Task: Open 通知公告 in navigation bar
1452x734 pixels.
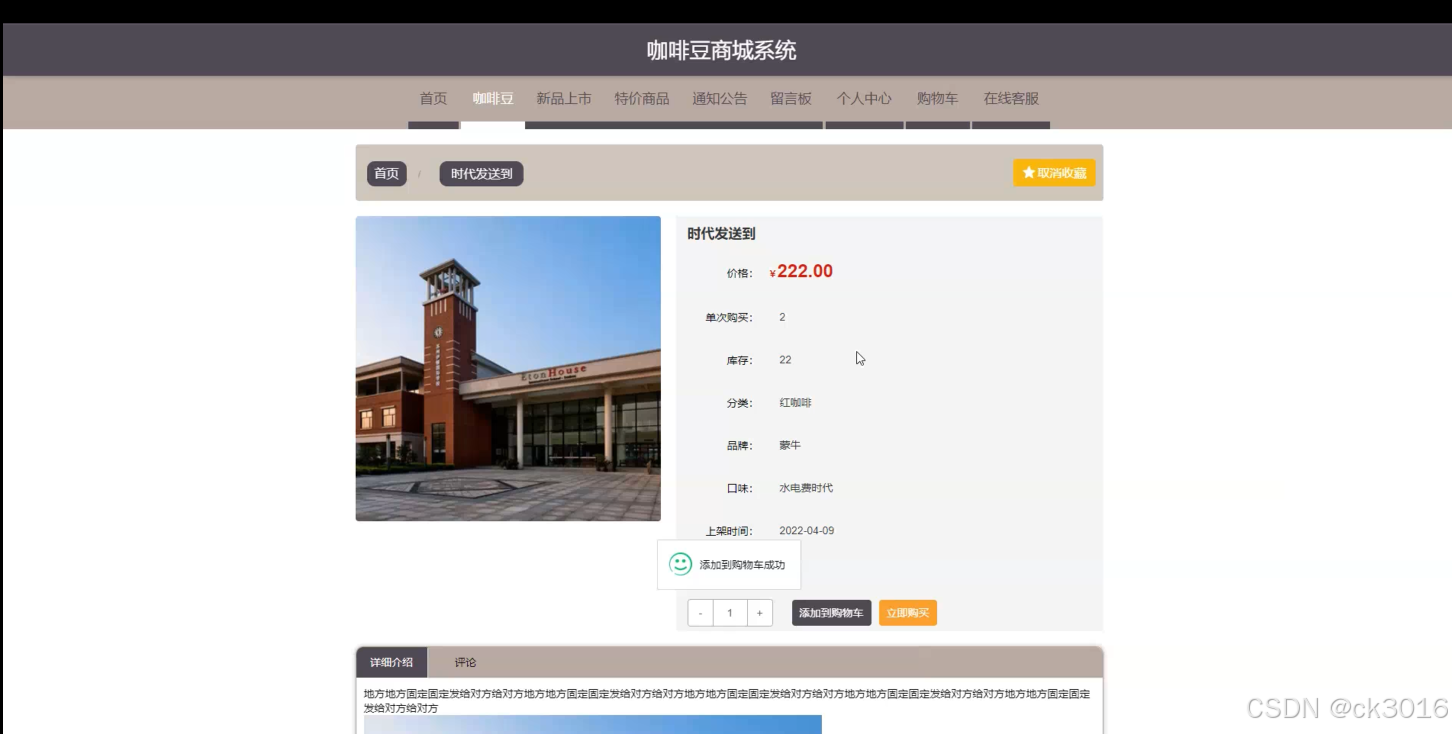Action: point(720,98)
